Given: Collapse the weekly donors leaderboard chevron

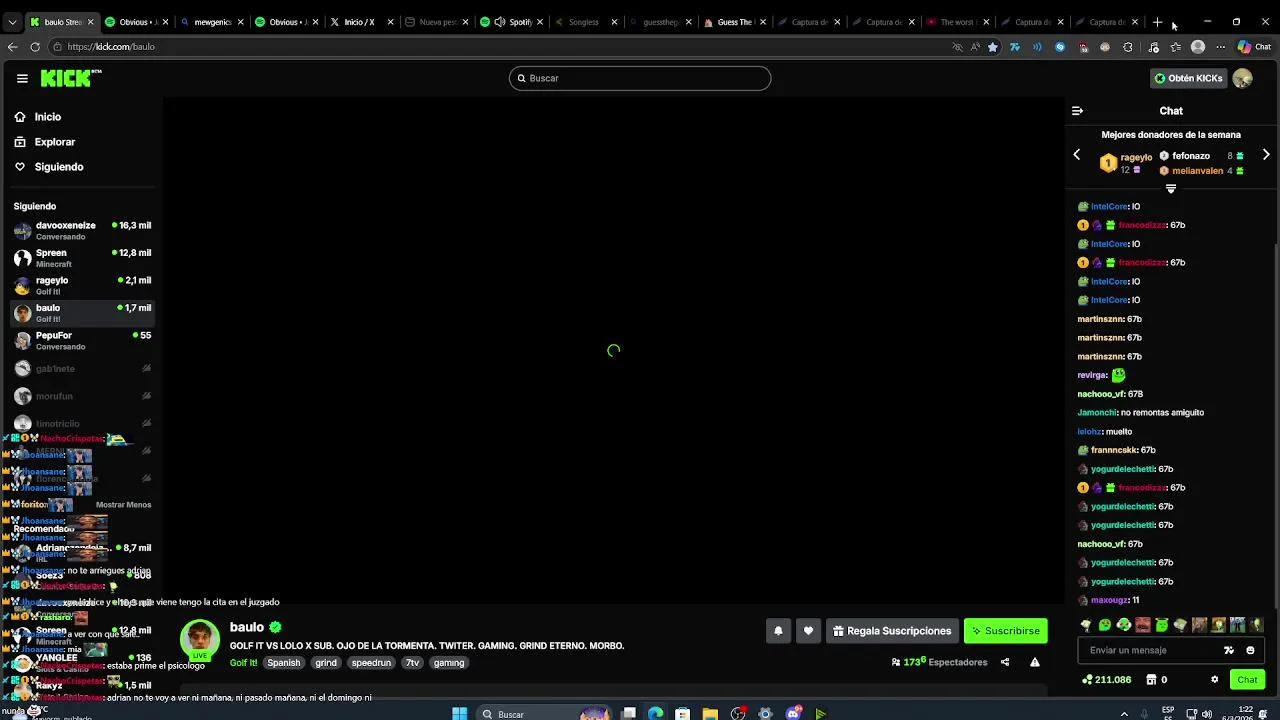Looking at the screenshot, I should [x=1171, y=188].
